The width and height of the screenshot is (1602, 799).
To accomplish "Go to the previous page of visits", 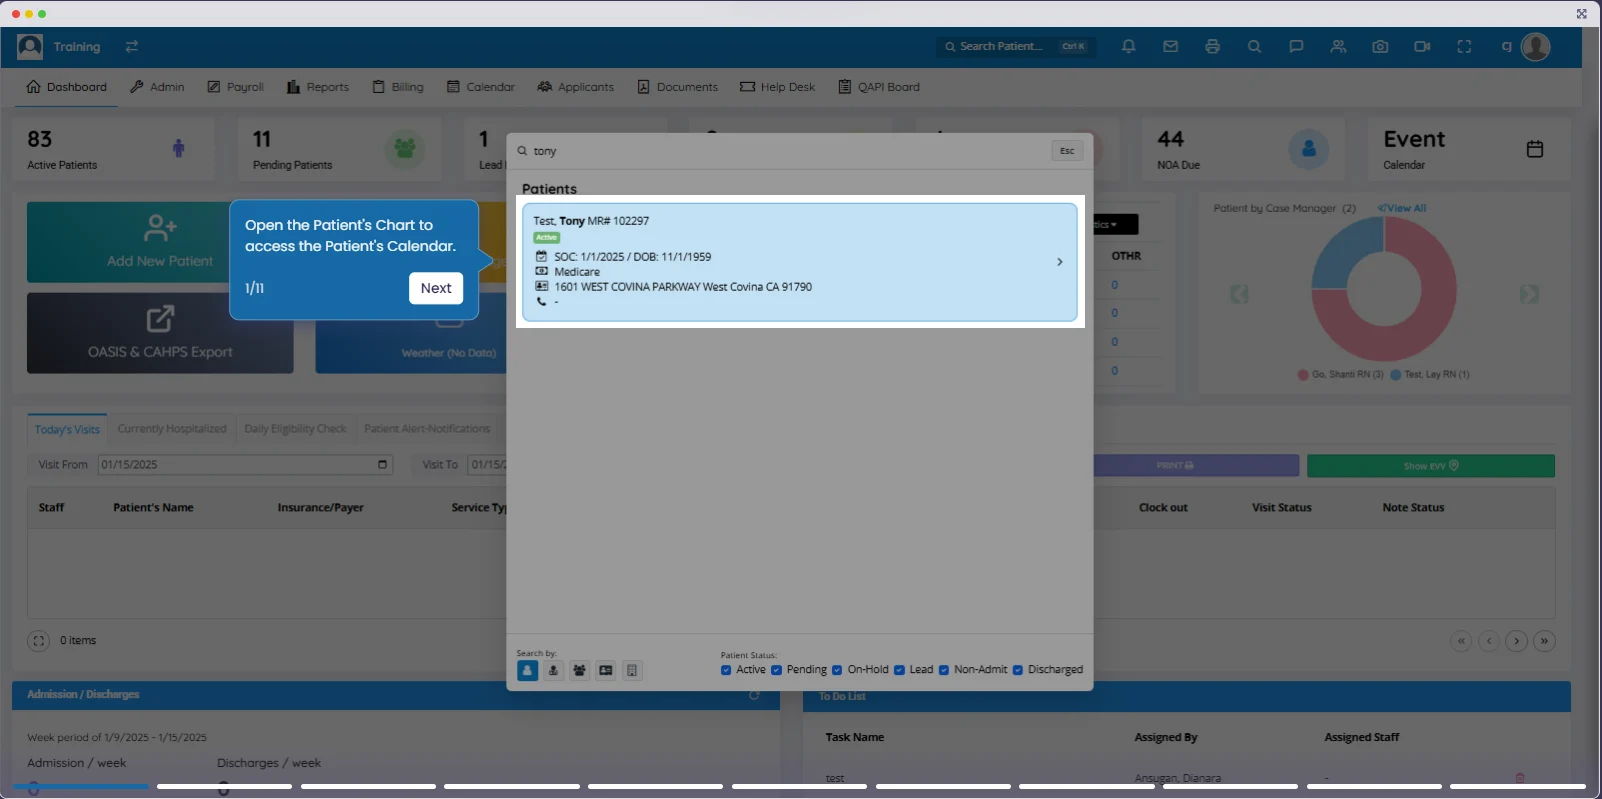I will [x=1489, y=641].
